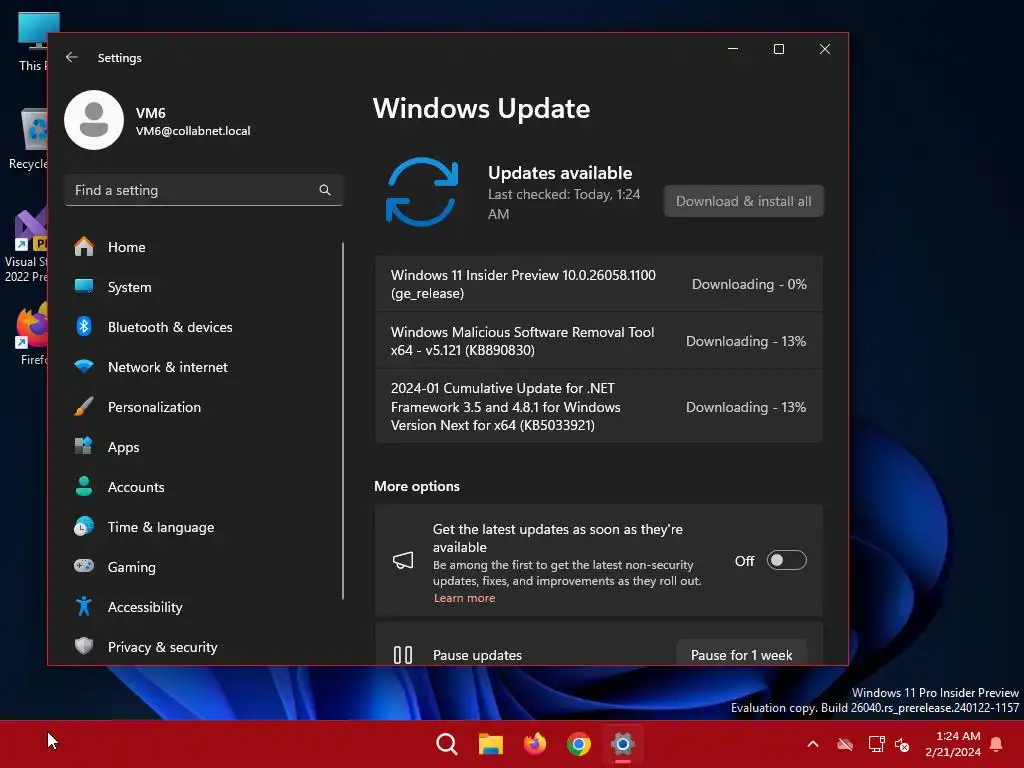This screenshot has height=768, width=1024.
Task: Click the Personalization paintbrush icon
Action: 84,406
